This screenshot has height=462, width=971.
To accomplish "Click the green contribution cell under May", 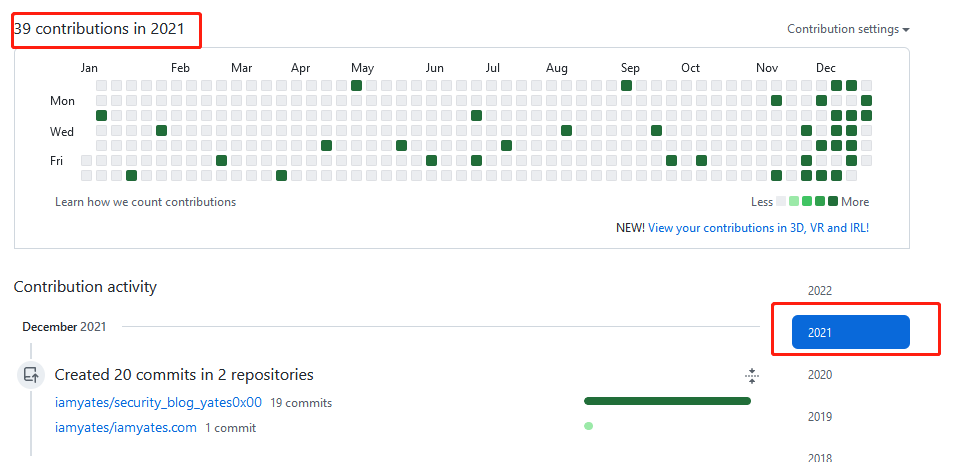I will coord(356,86).
